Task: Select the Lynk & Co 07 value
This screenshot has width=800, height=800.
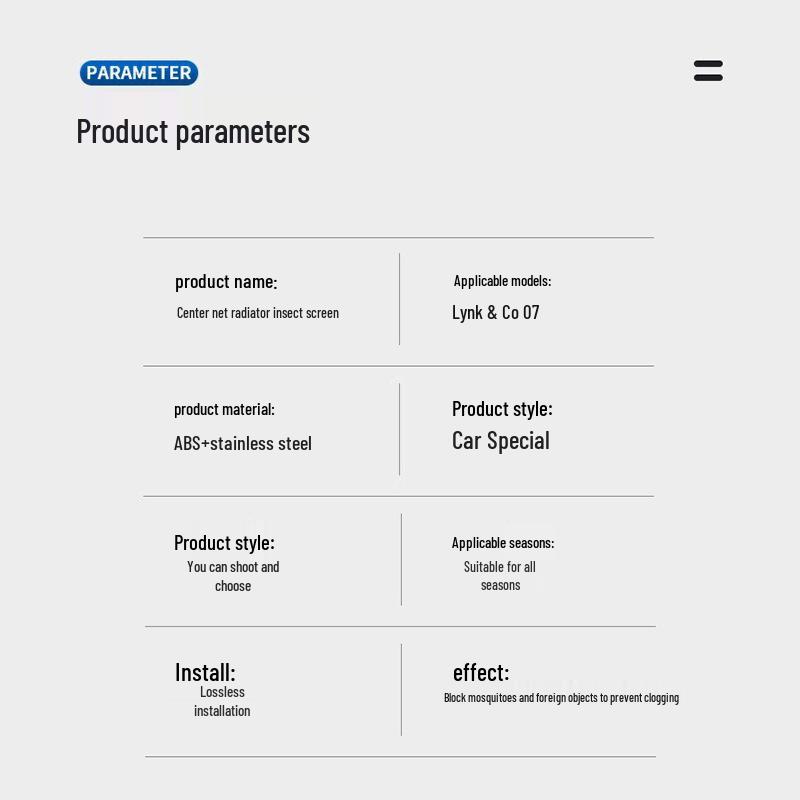Action: [x=496, y=312]
